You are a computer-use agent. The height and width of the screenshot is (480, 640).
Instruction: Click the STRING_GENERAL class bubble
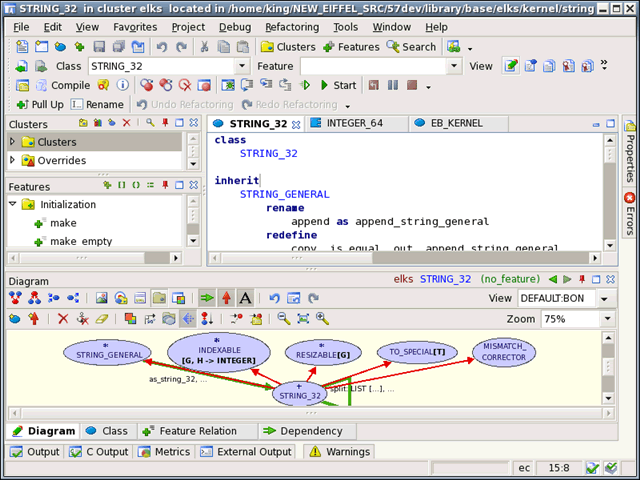coord(107,353)
